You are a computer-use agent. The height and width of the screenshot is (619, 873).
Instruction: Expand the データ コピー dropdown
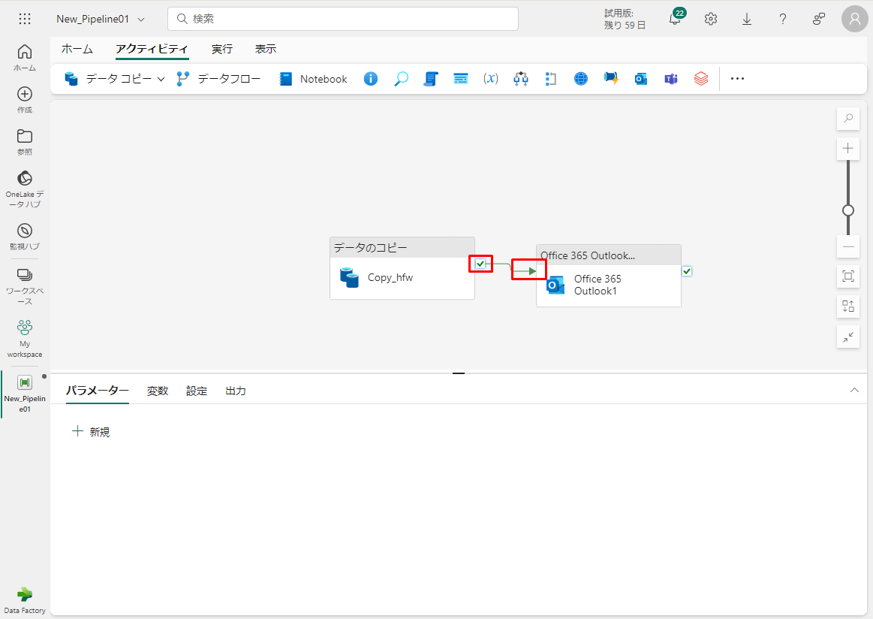tap(161, 79)
